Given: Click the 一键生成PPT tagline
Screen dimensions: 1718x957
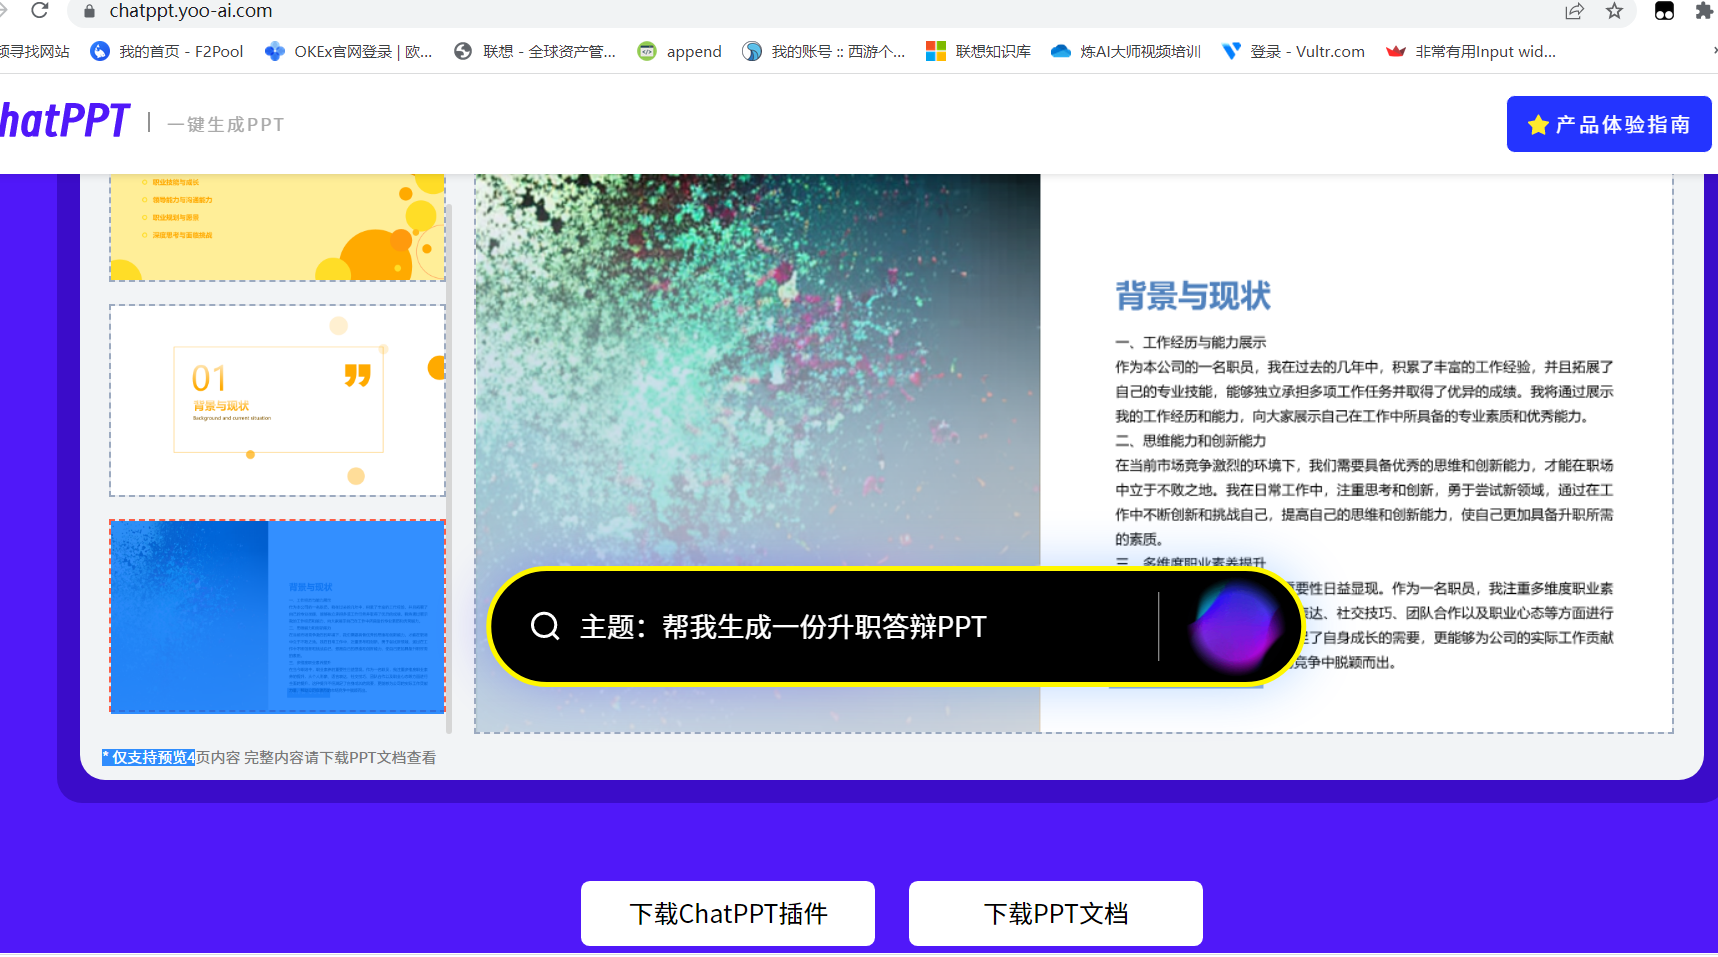Looking at the screenshot, I should [x=226, y=124].
